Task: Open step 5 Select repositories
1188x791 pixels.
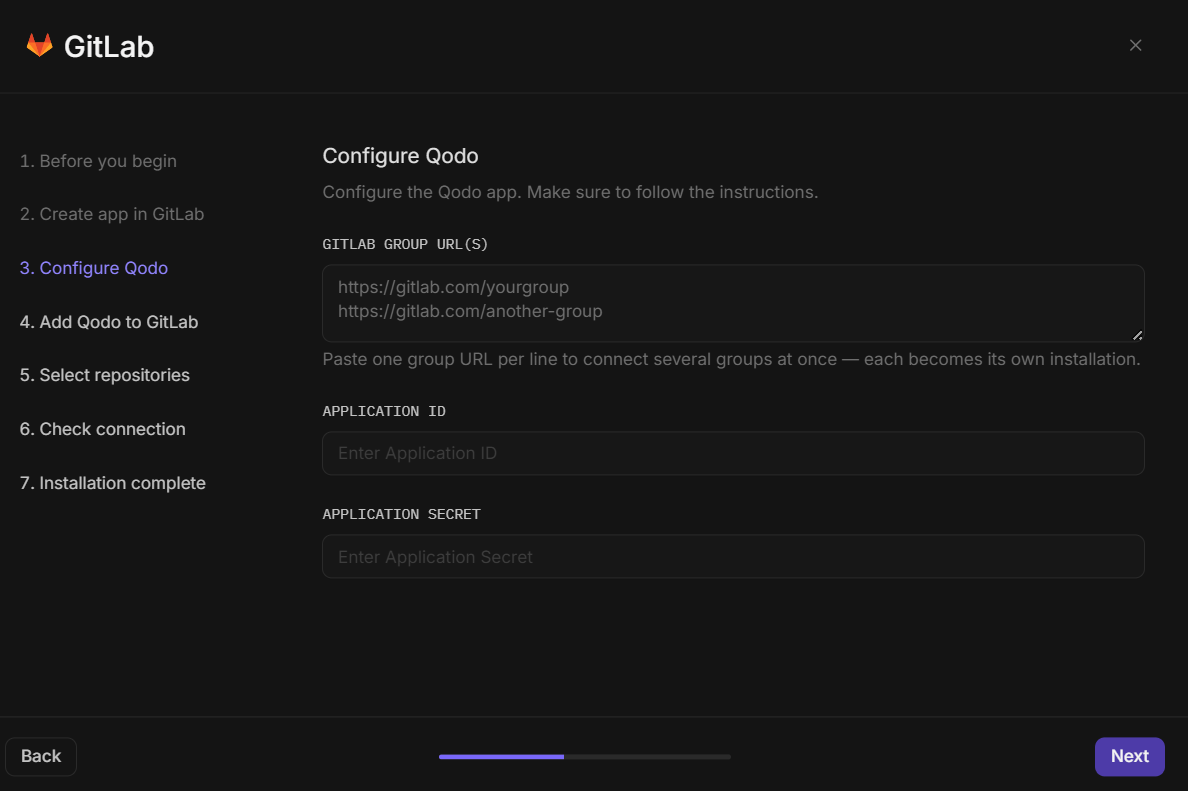Action: point(105,375)
